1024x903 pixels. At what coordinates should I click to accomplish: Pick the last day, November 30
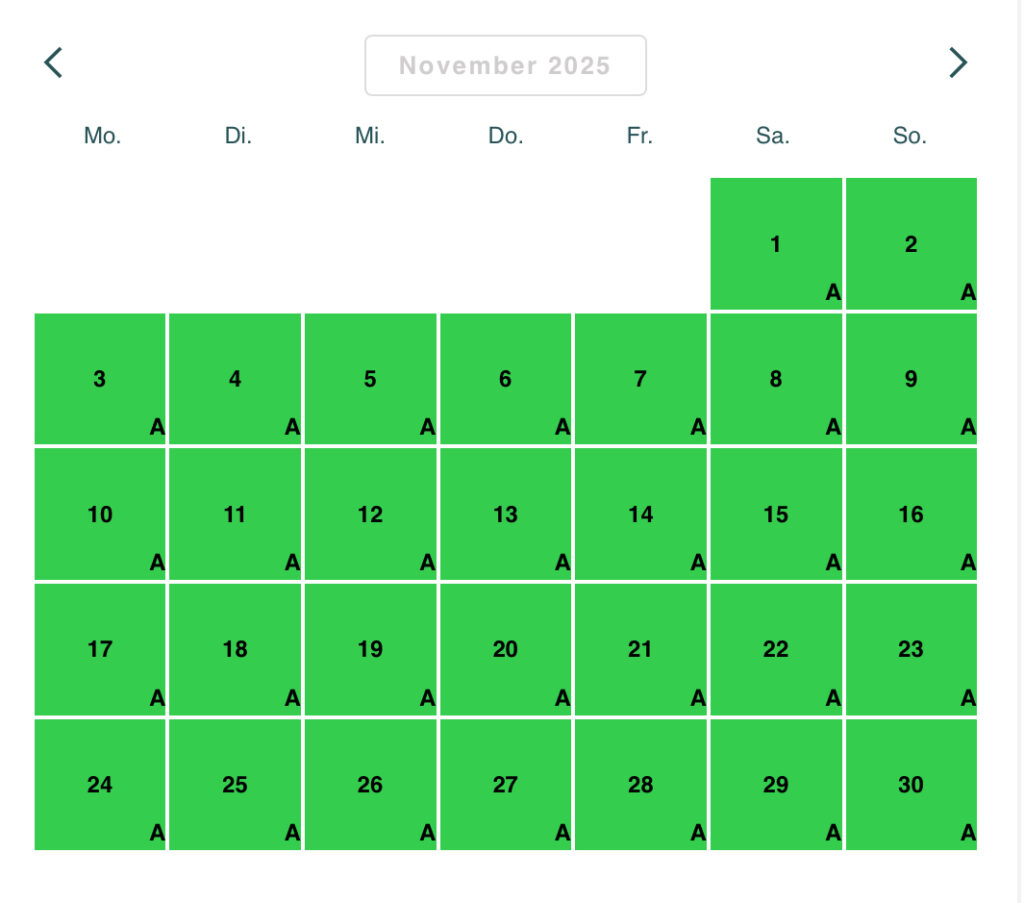911,784
